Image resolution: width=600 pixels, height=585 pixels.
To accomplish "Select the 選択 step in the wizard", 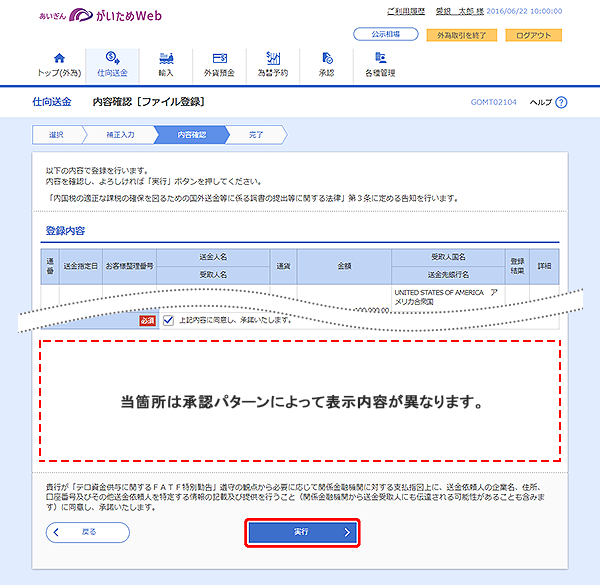I will click(56, 135).
